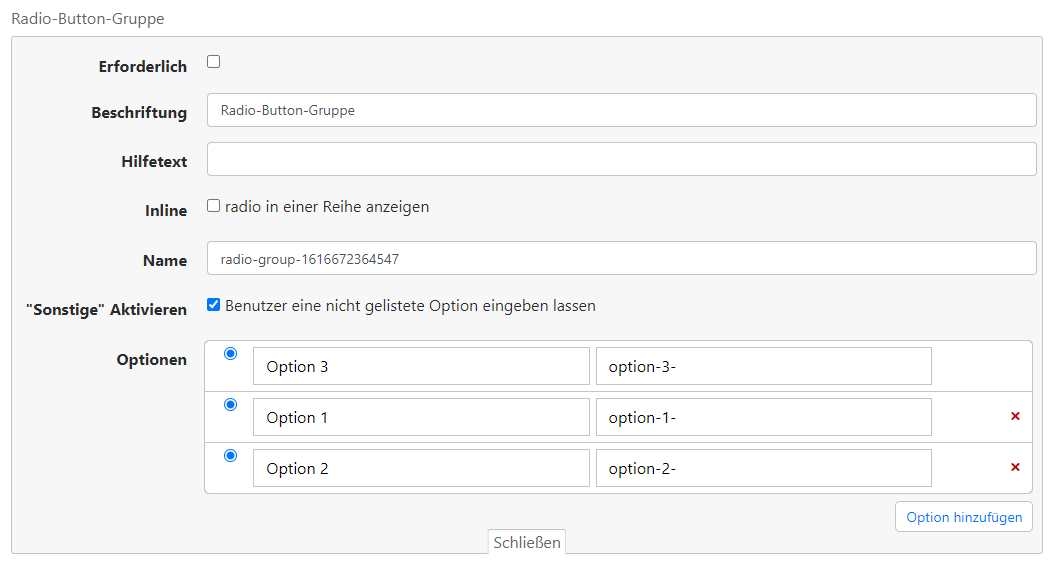Click the Inline label
The width and height of the screenshot is (1054, 566).
tap(166, 211)
